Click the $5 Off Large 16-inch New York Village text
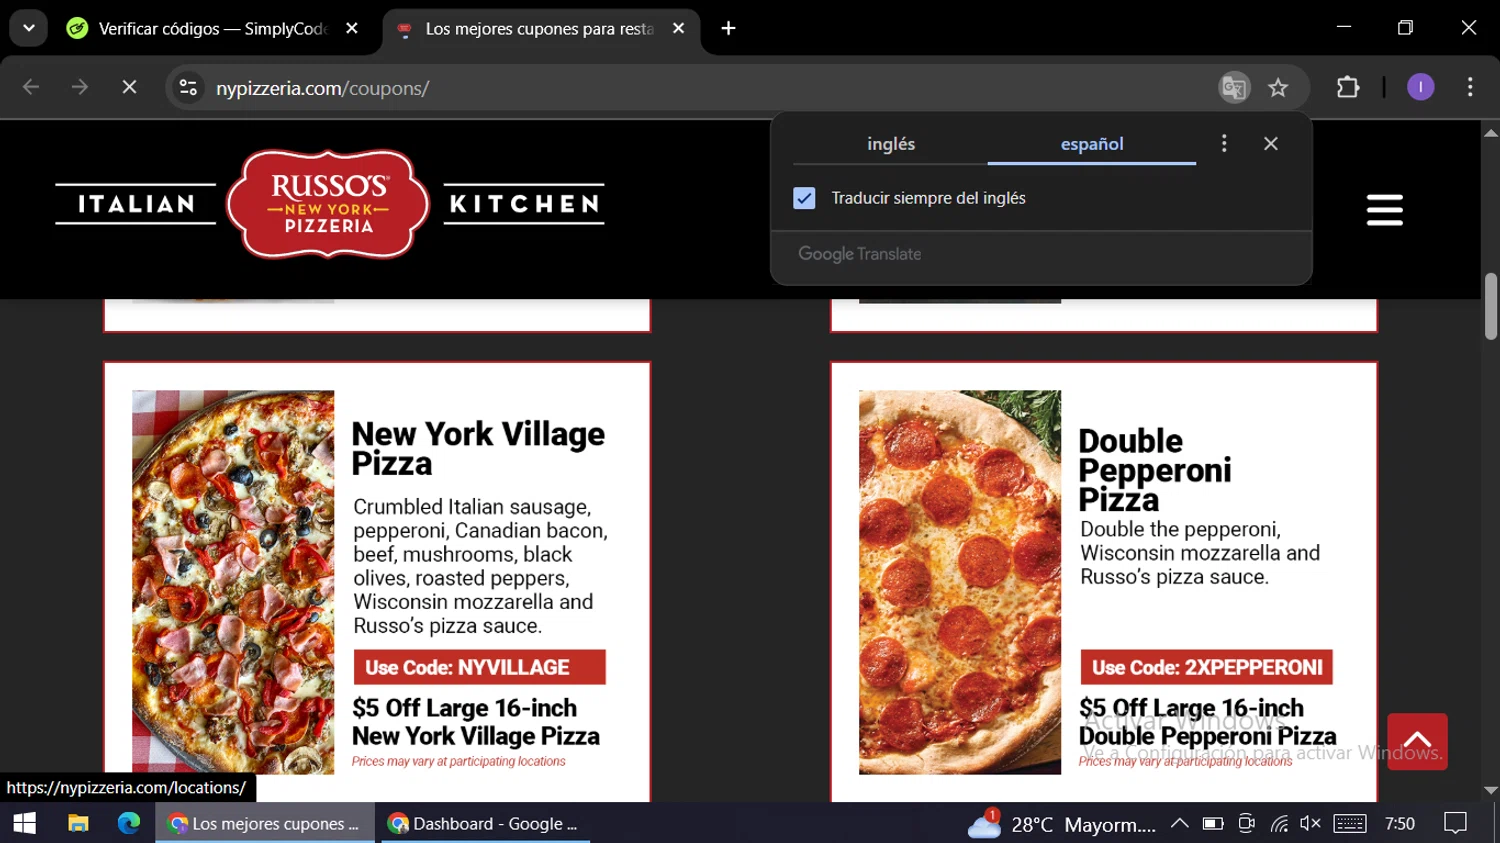This screenshot has width=1500, height=843. click(x=476, y=722)
